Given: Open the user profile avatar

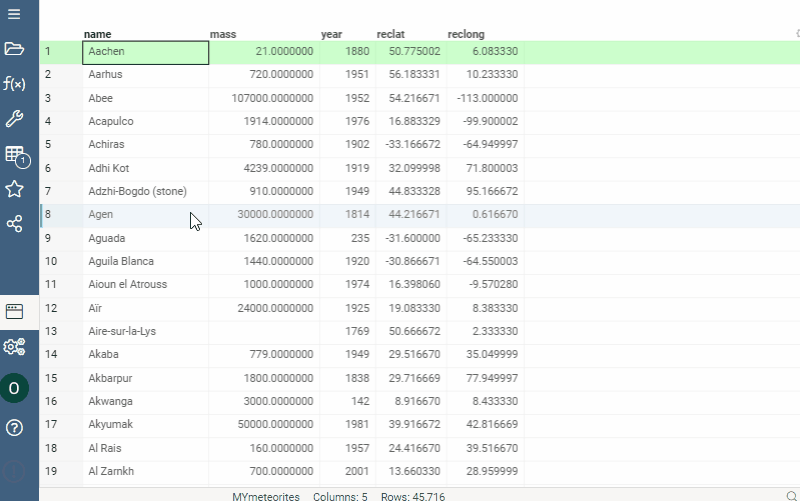Looking at the screenshot, I should coord(14,388).
